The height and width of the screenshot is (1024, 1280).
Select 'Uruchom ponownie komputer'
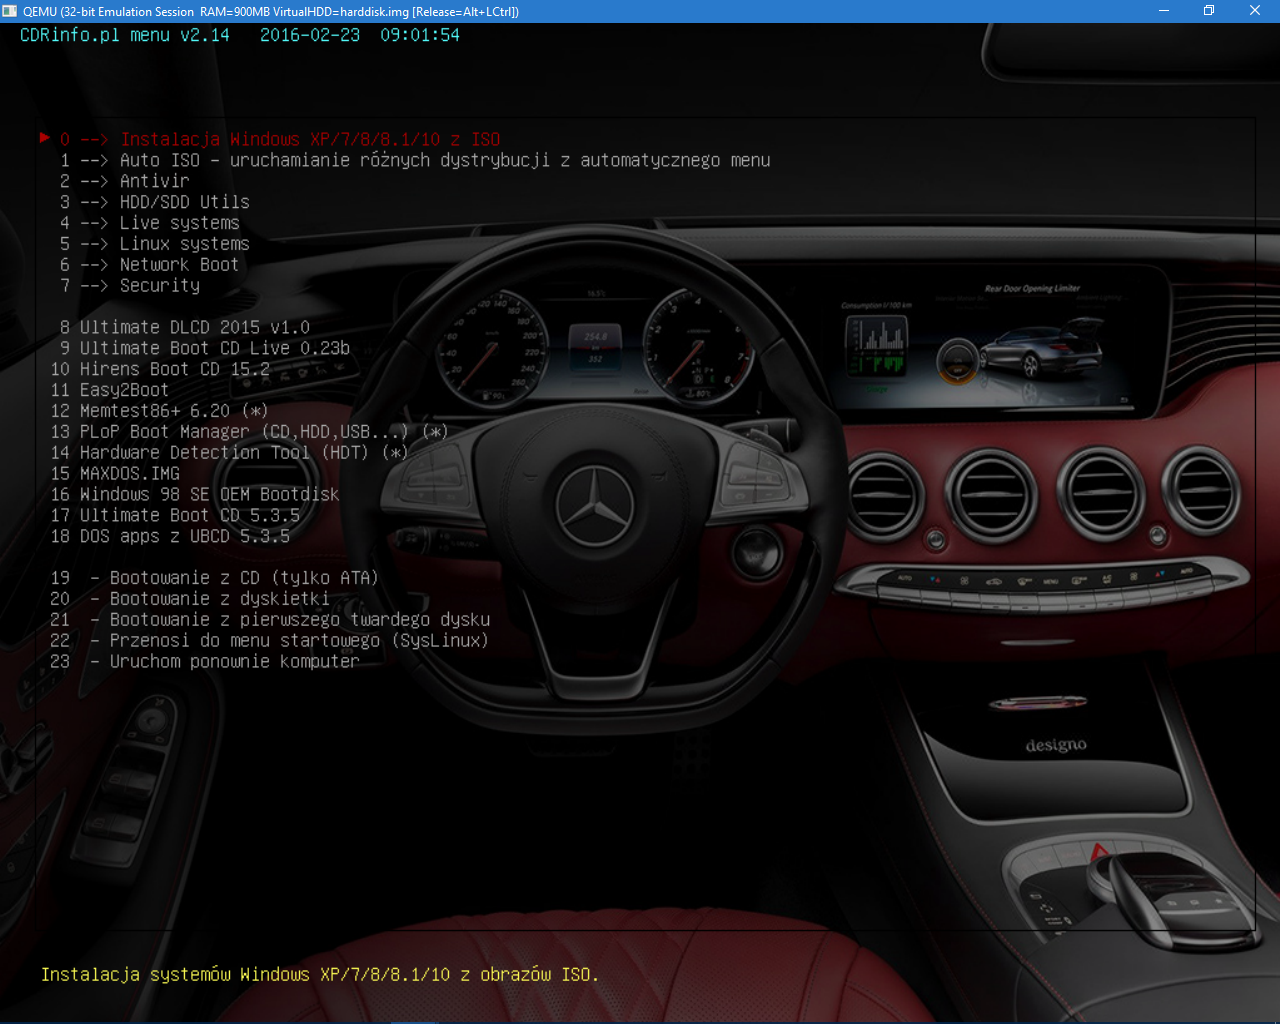click(x=205, y=663)
